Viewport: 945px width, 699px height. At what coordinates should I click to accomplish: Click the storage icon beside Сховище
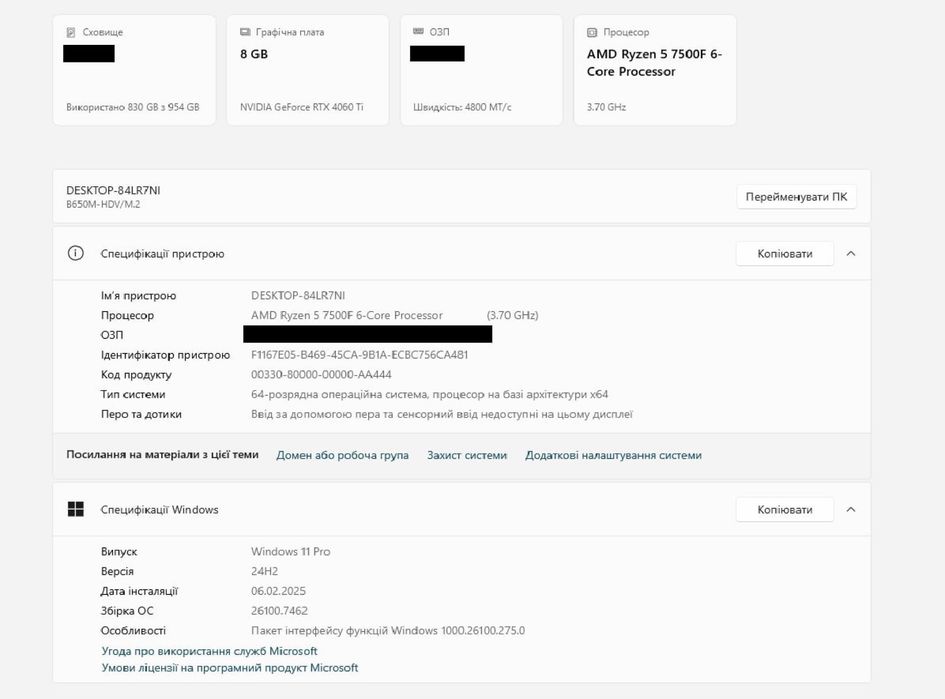[x=71, y=32]
